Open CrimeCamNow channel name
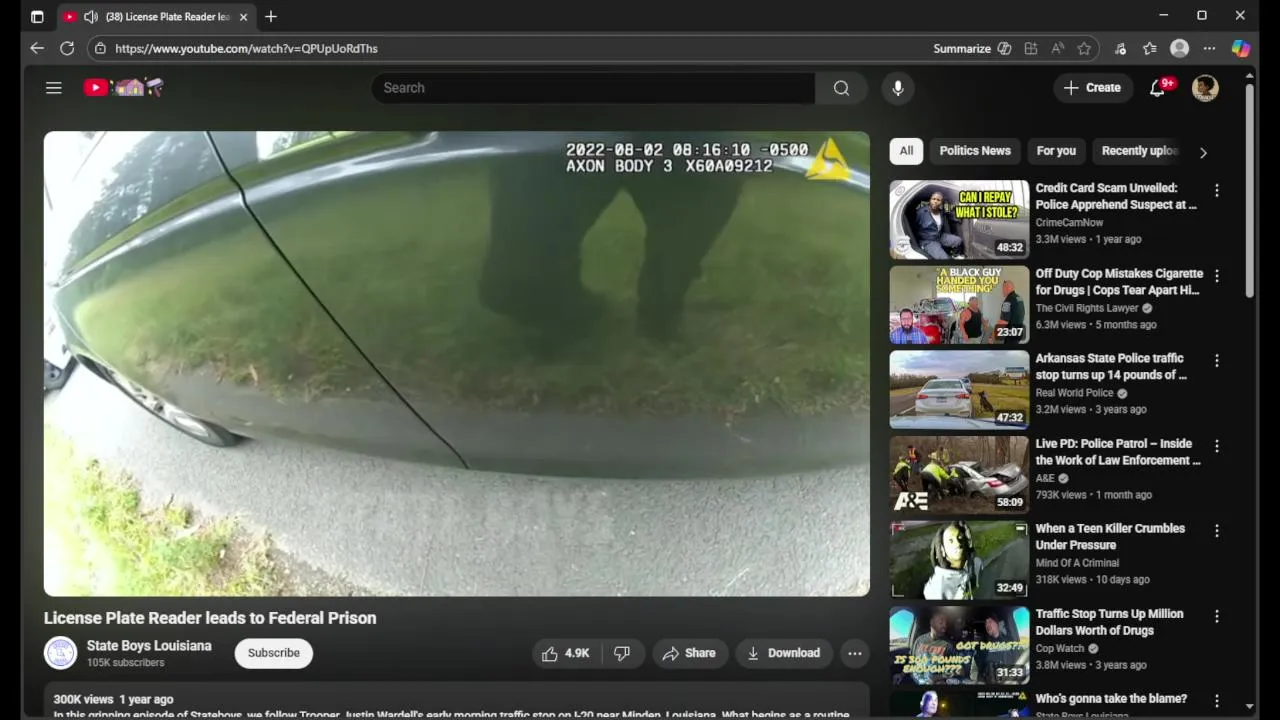This screenshot has width=1280, height=720. [1069, 223]
